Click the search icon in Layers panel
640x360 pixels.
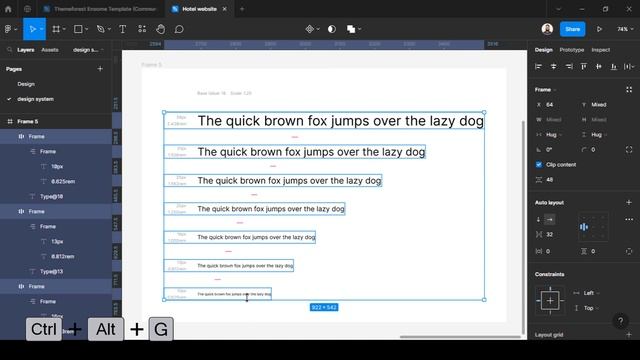tap(9, 50)
